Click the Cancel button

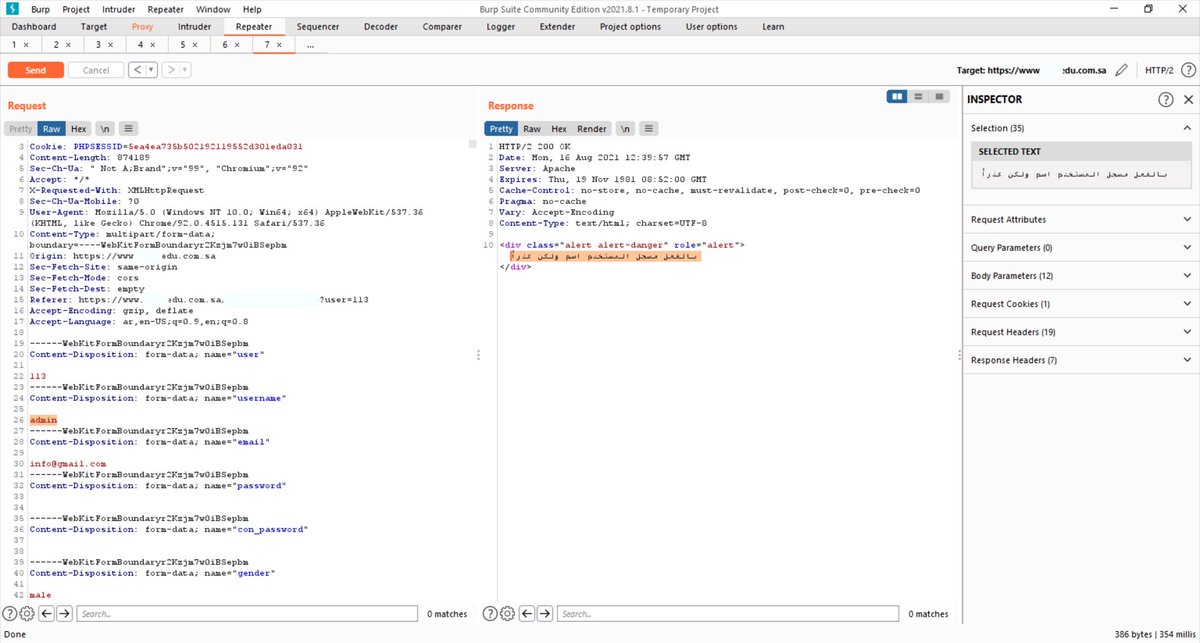pos(96,70)
